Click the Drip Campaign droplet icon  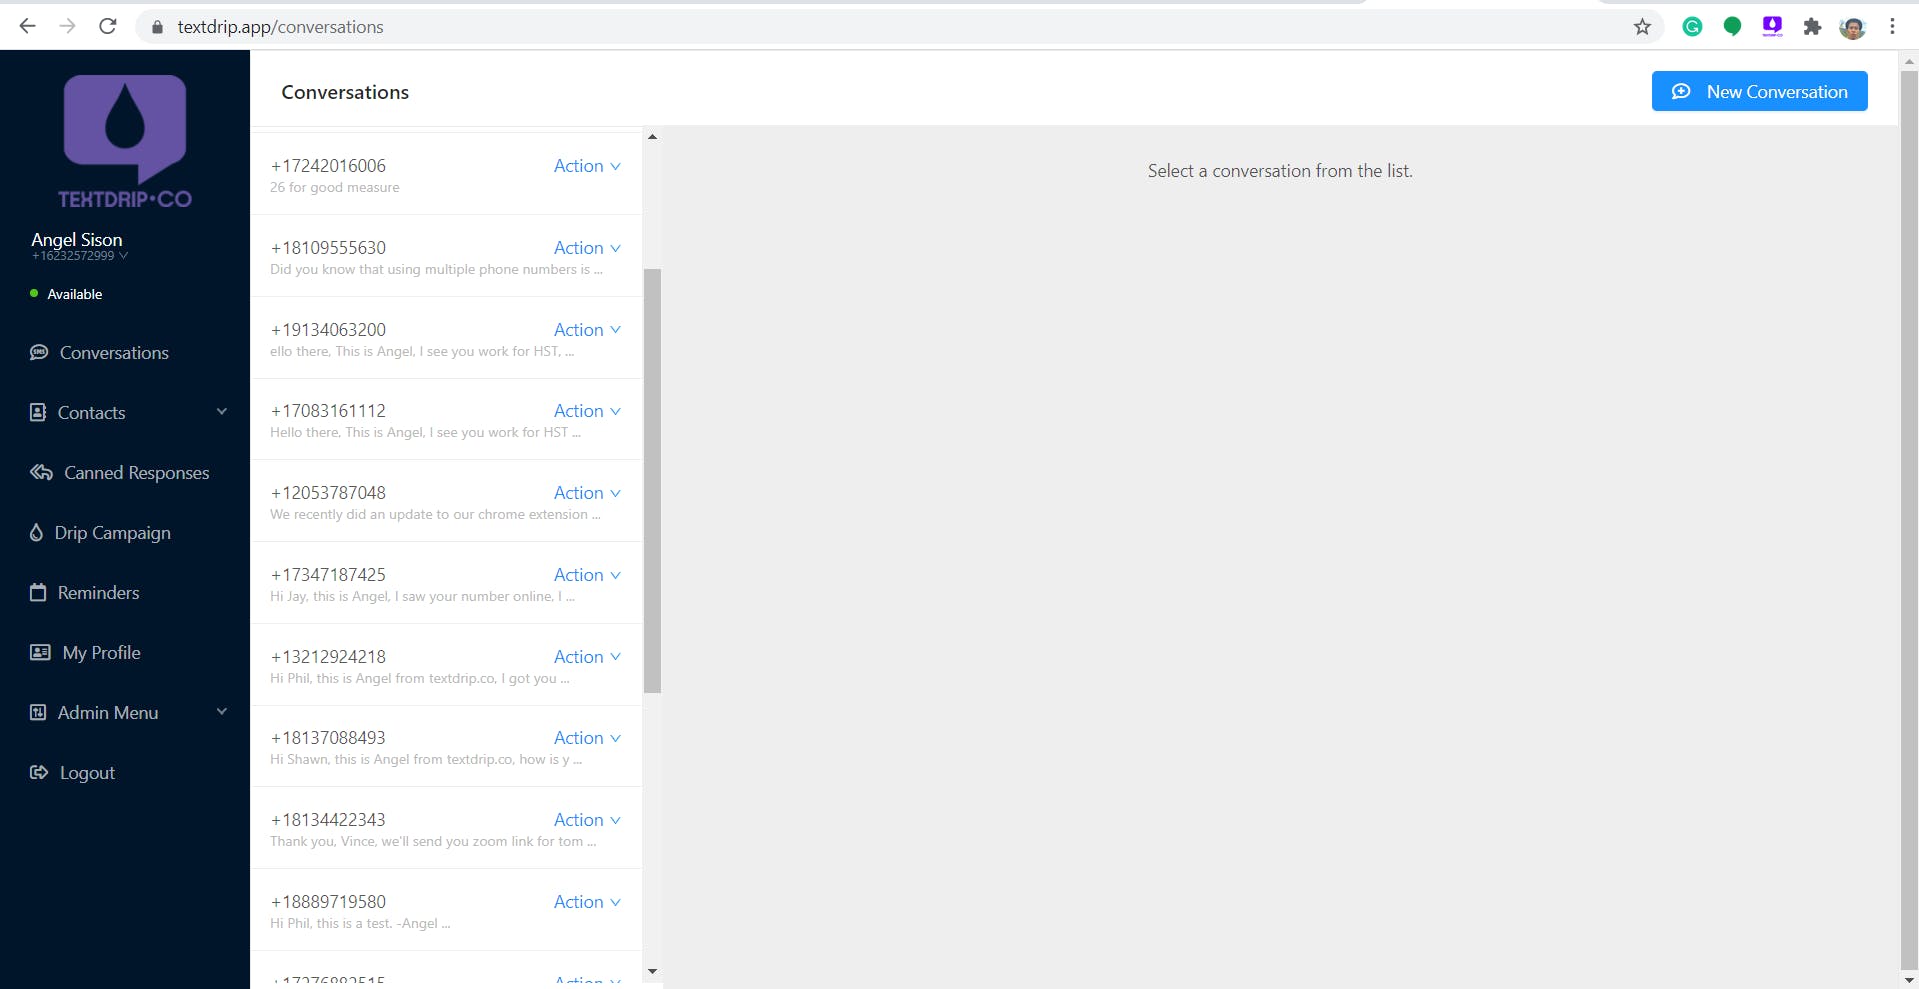(x=36, y=532)
